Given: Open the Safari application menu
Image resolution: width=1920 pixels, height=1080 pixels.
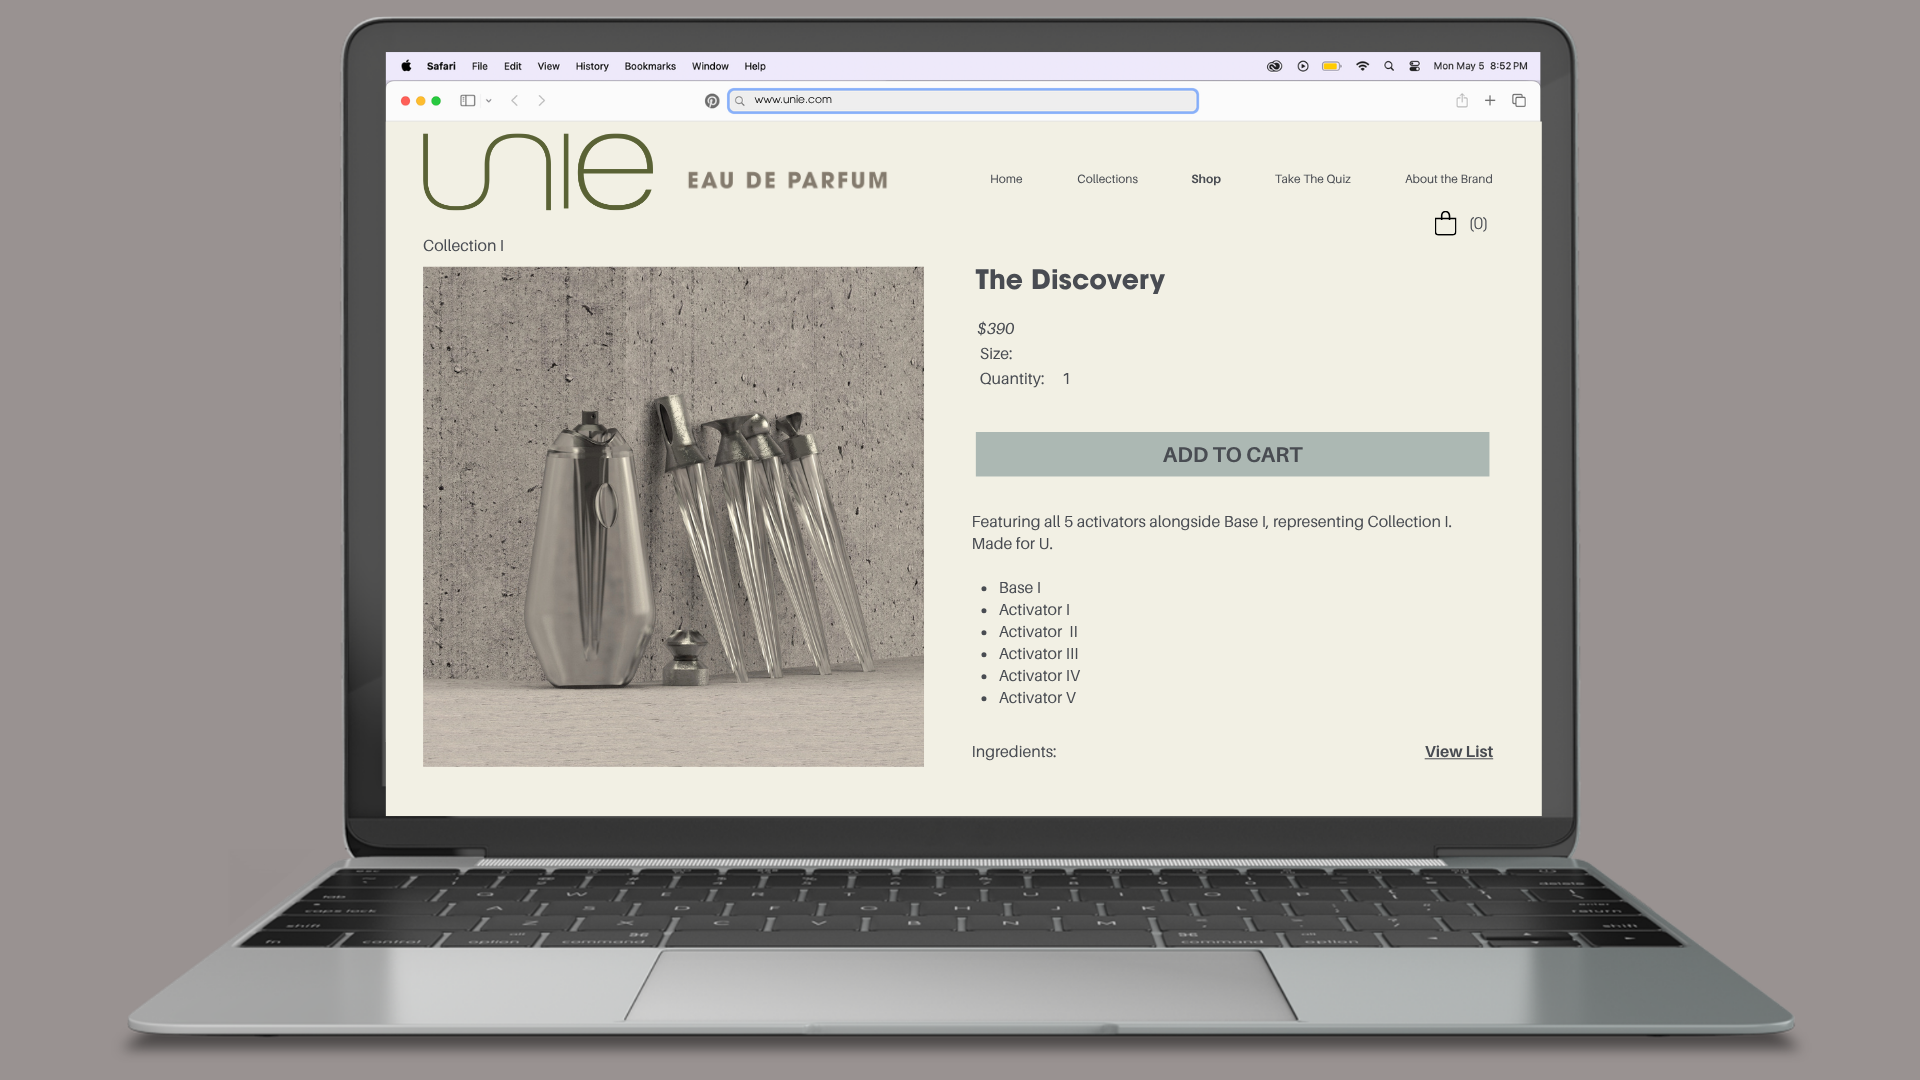Looking at the screenshot, I should pos(441,66).
